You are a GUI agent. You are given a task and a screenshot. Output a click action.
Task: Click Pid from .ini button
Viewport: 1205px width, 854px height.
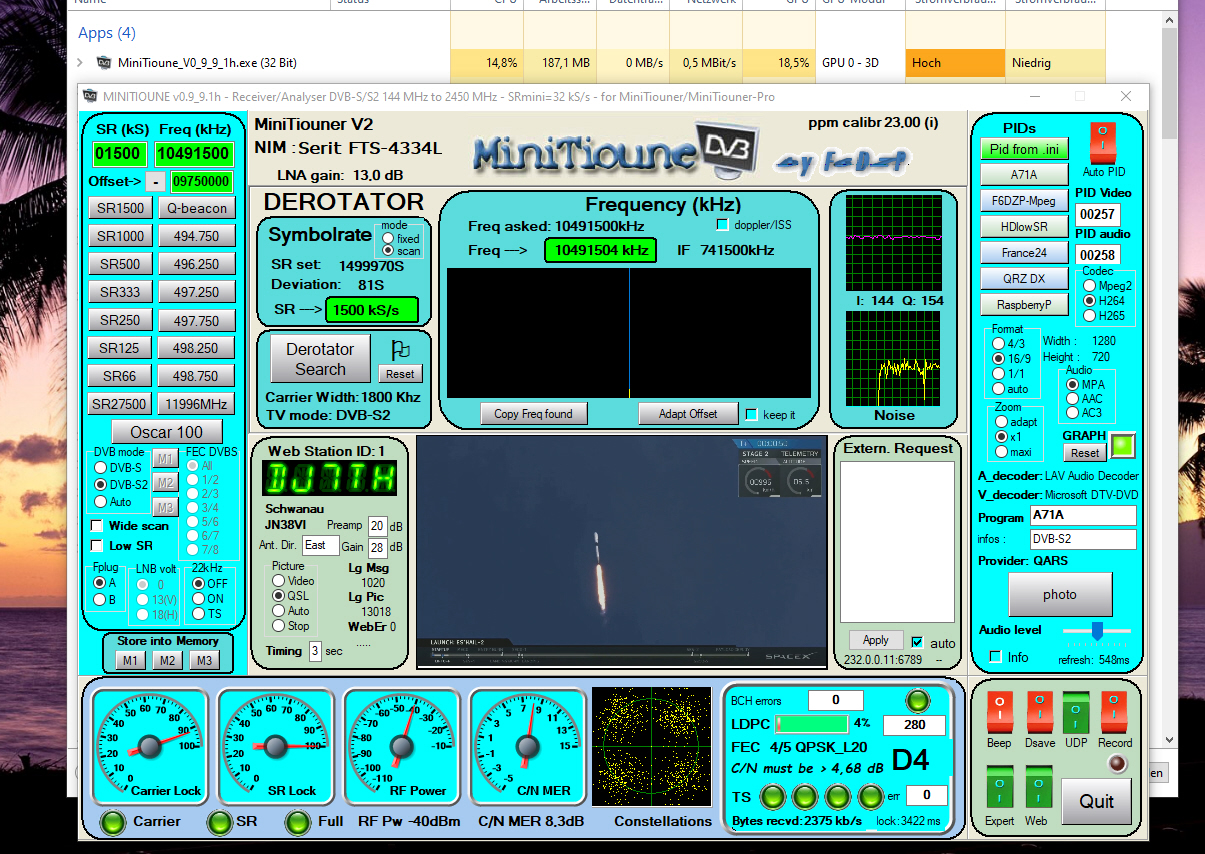point(1024,149)
